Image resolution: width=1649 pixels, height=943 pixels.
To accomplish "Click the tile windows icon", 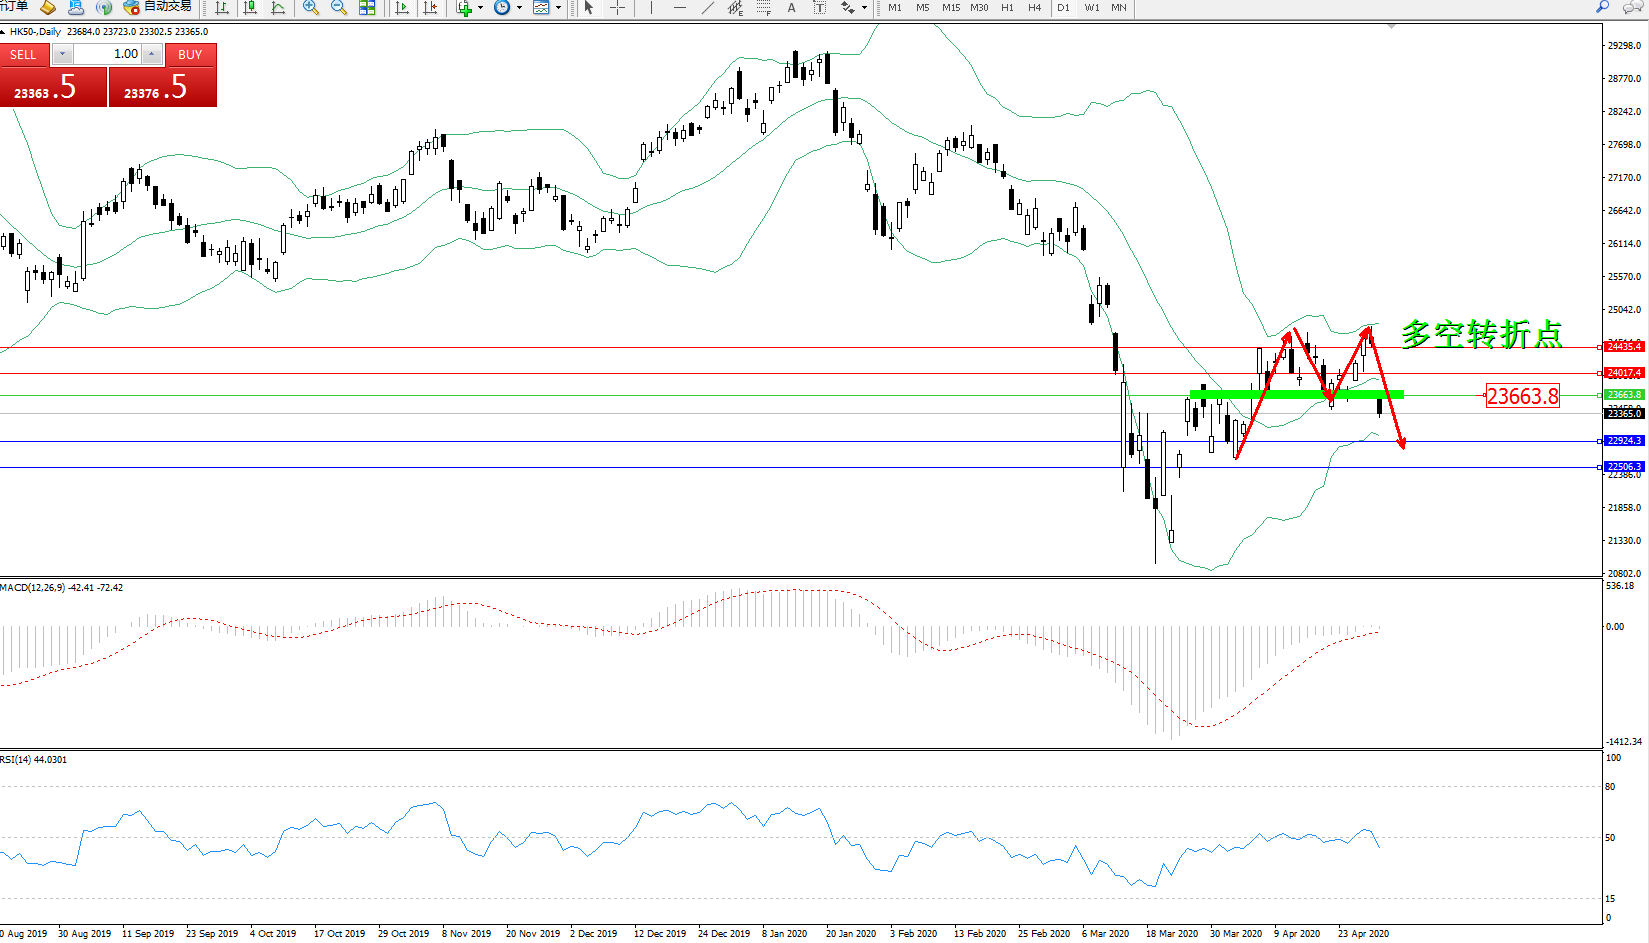I will tap(367, 8).
